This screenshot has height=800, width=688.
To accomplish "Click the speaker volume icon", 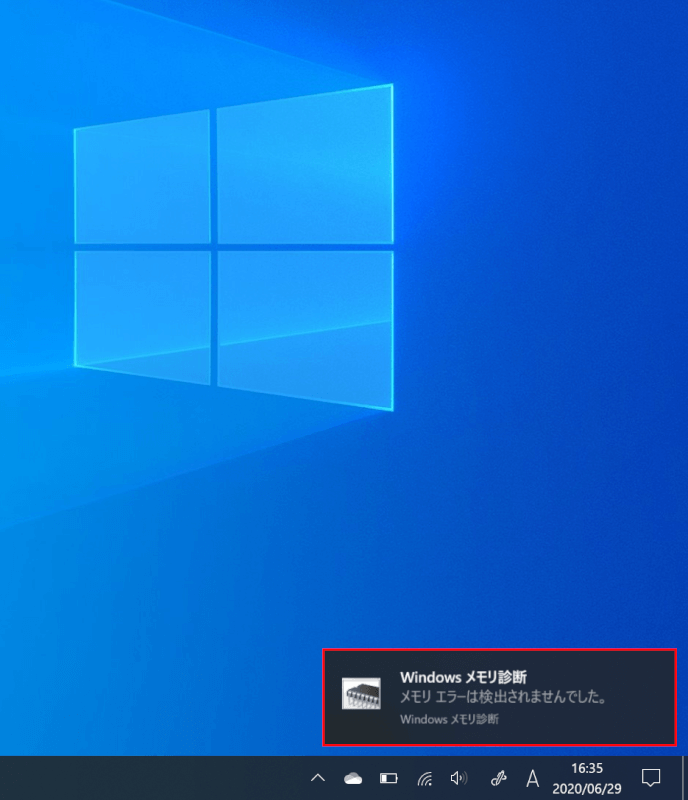I will coord(459,777).
